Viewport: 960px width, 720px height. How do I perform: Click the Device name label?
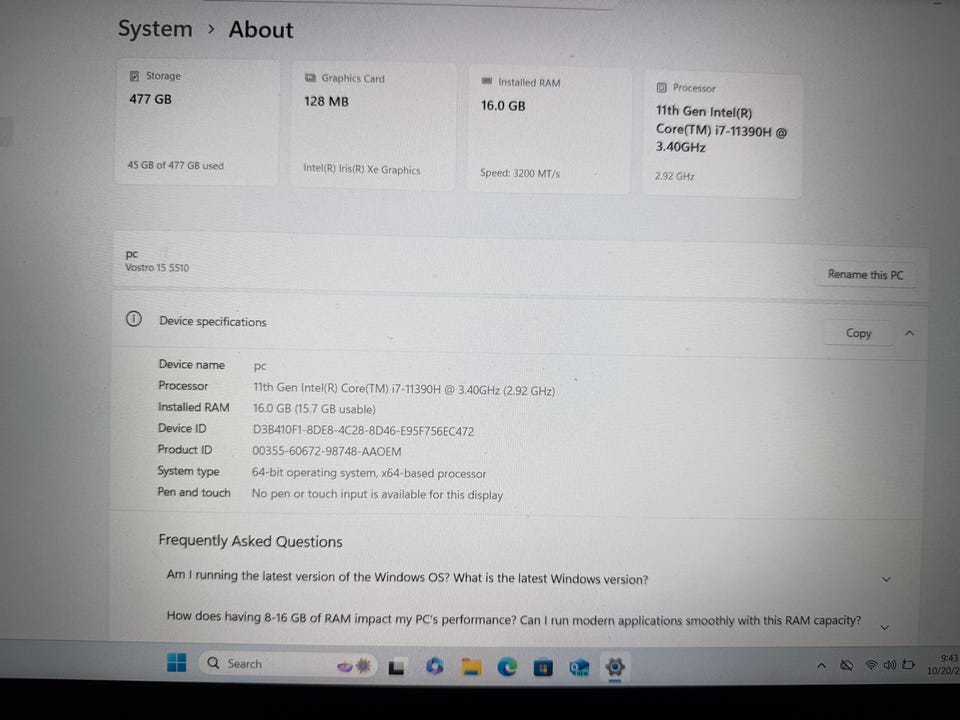192,364
